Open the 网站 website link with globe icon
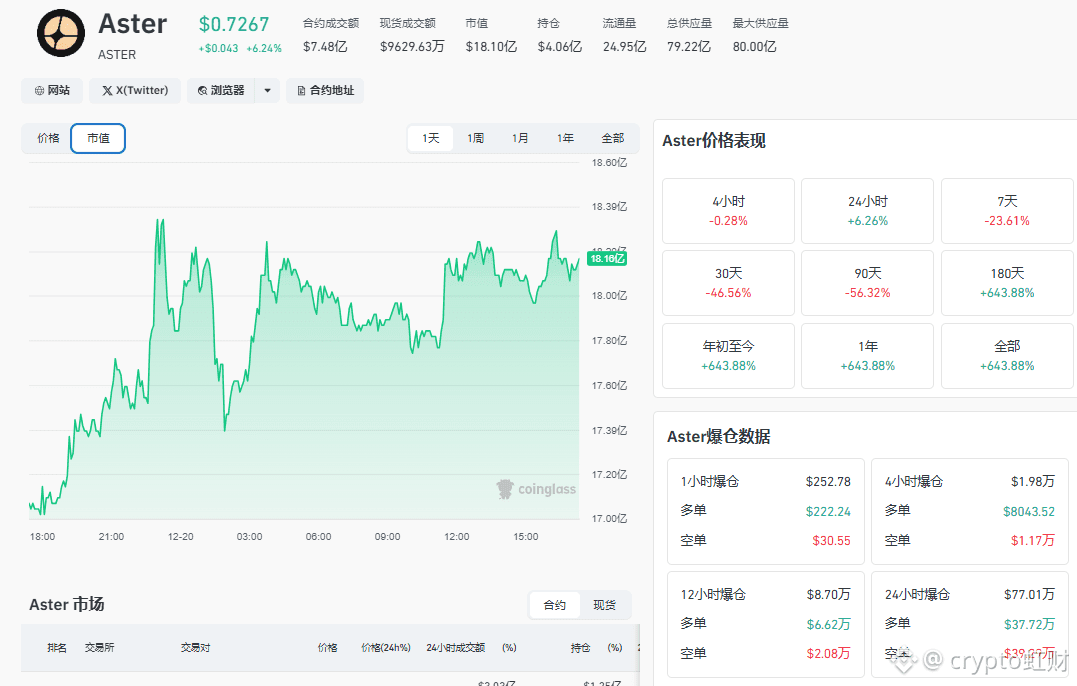The image size is (1077, 686). [52, 91]
